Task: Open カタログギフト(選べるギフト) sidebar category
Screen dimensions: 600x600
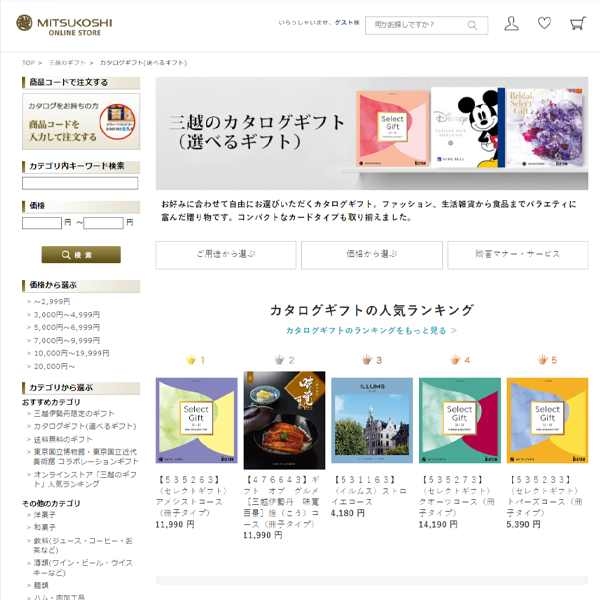Action: [x=85, y=426]
